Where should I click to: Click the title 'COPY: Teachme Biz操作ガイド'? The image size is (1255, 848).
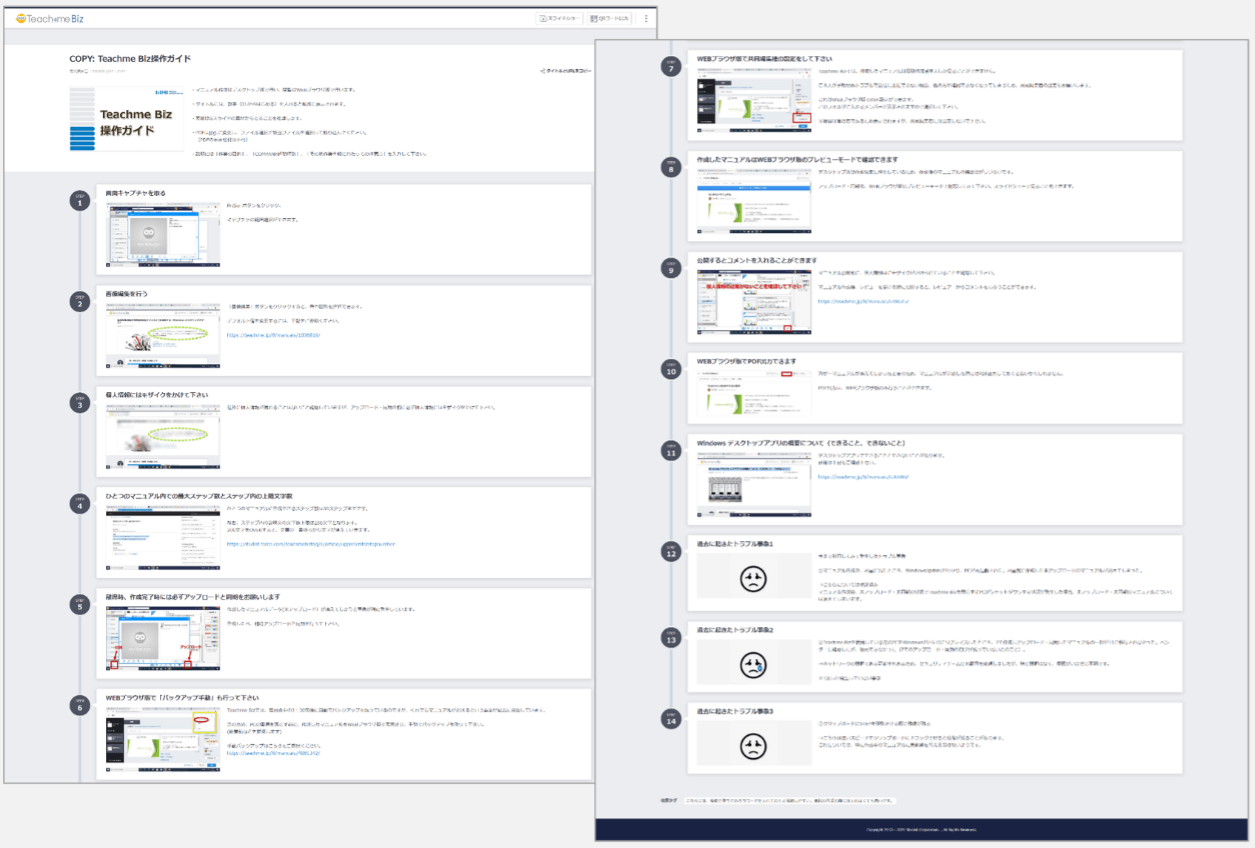click(130, 59)
